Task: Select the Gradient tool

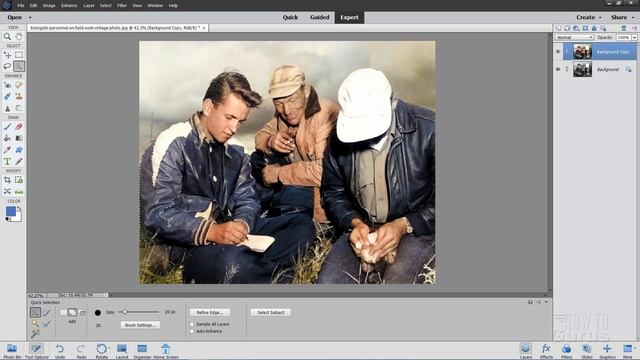Action: tap(19, 138)
